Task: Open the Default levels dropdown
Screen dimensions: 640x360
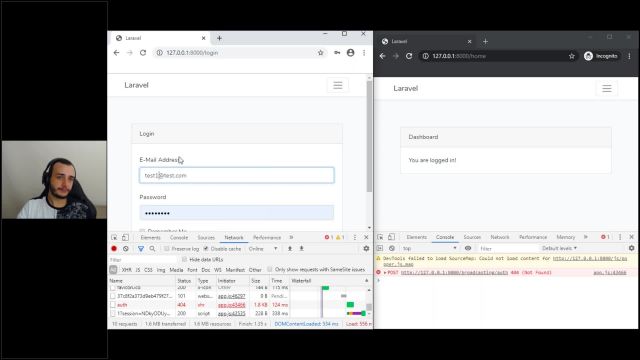Action: pos(559,248)
